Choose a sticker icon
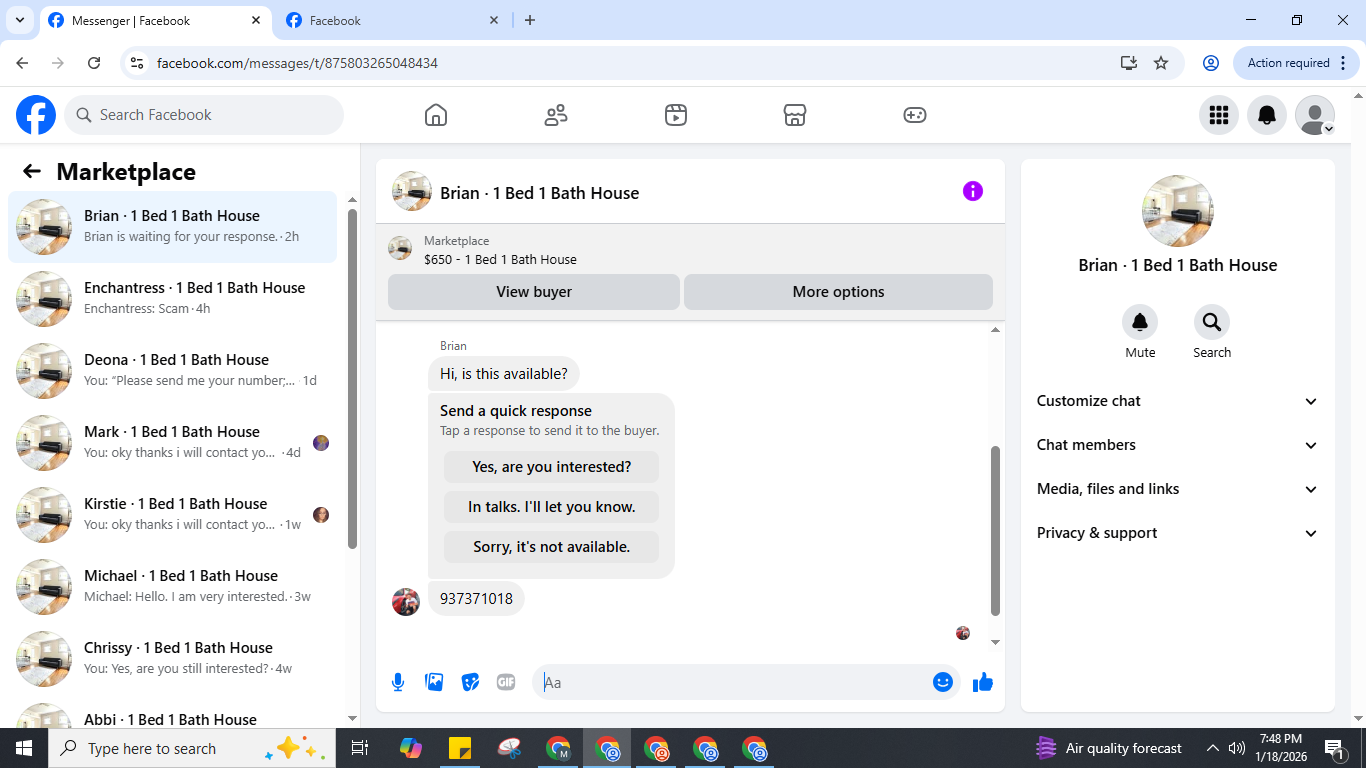The image size is (1366, 768). 470,682
